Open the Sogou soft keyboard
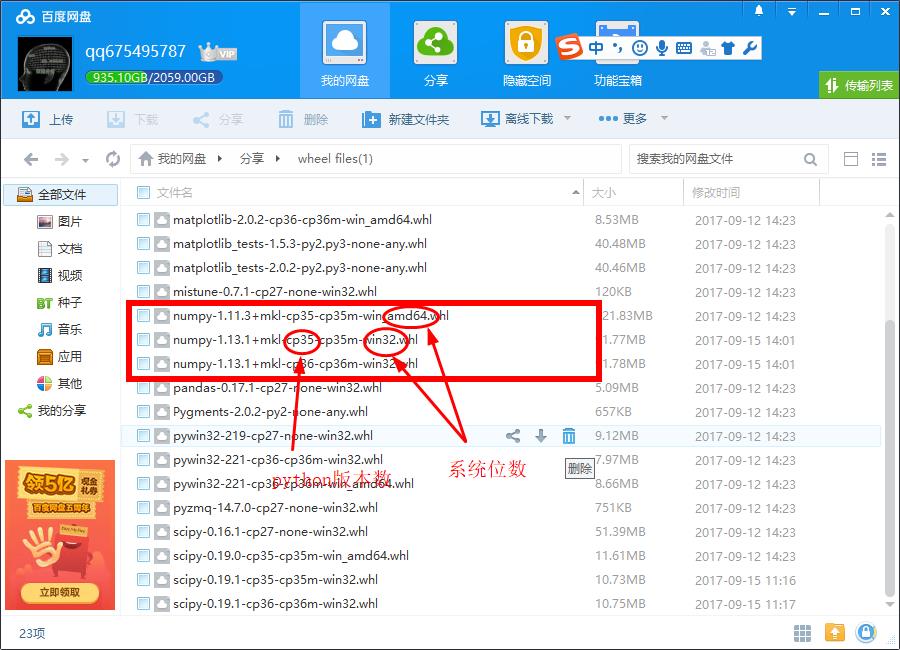 click(x=684, y=48)
